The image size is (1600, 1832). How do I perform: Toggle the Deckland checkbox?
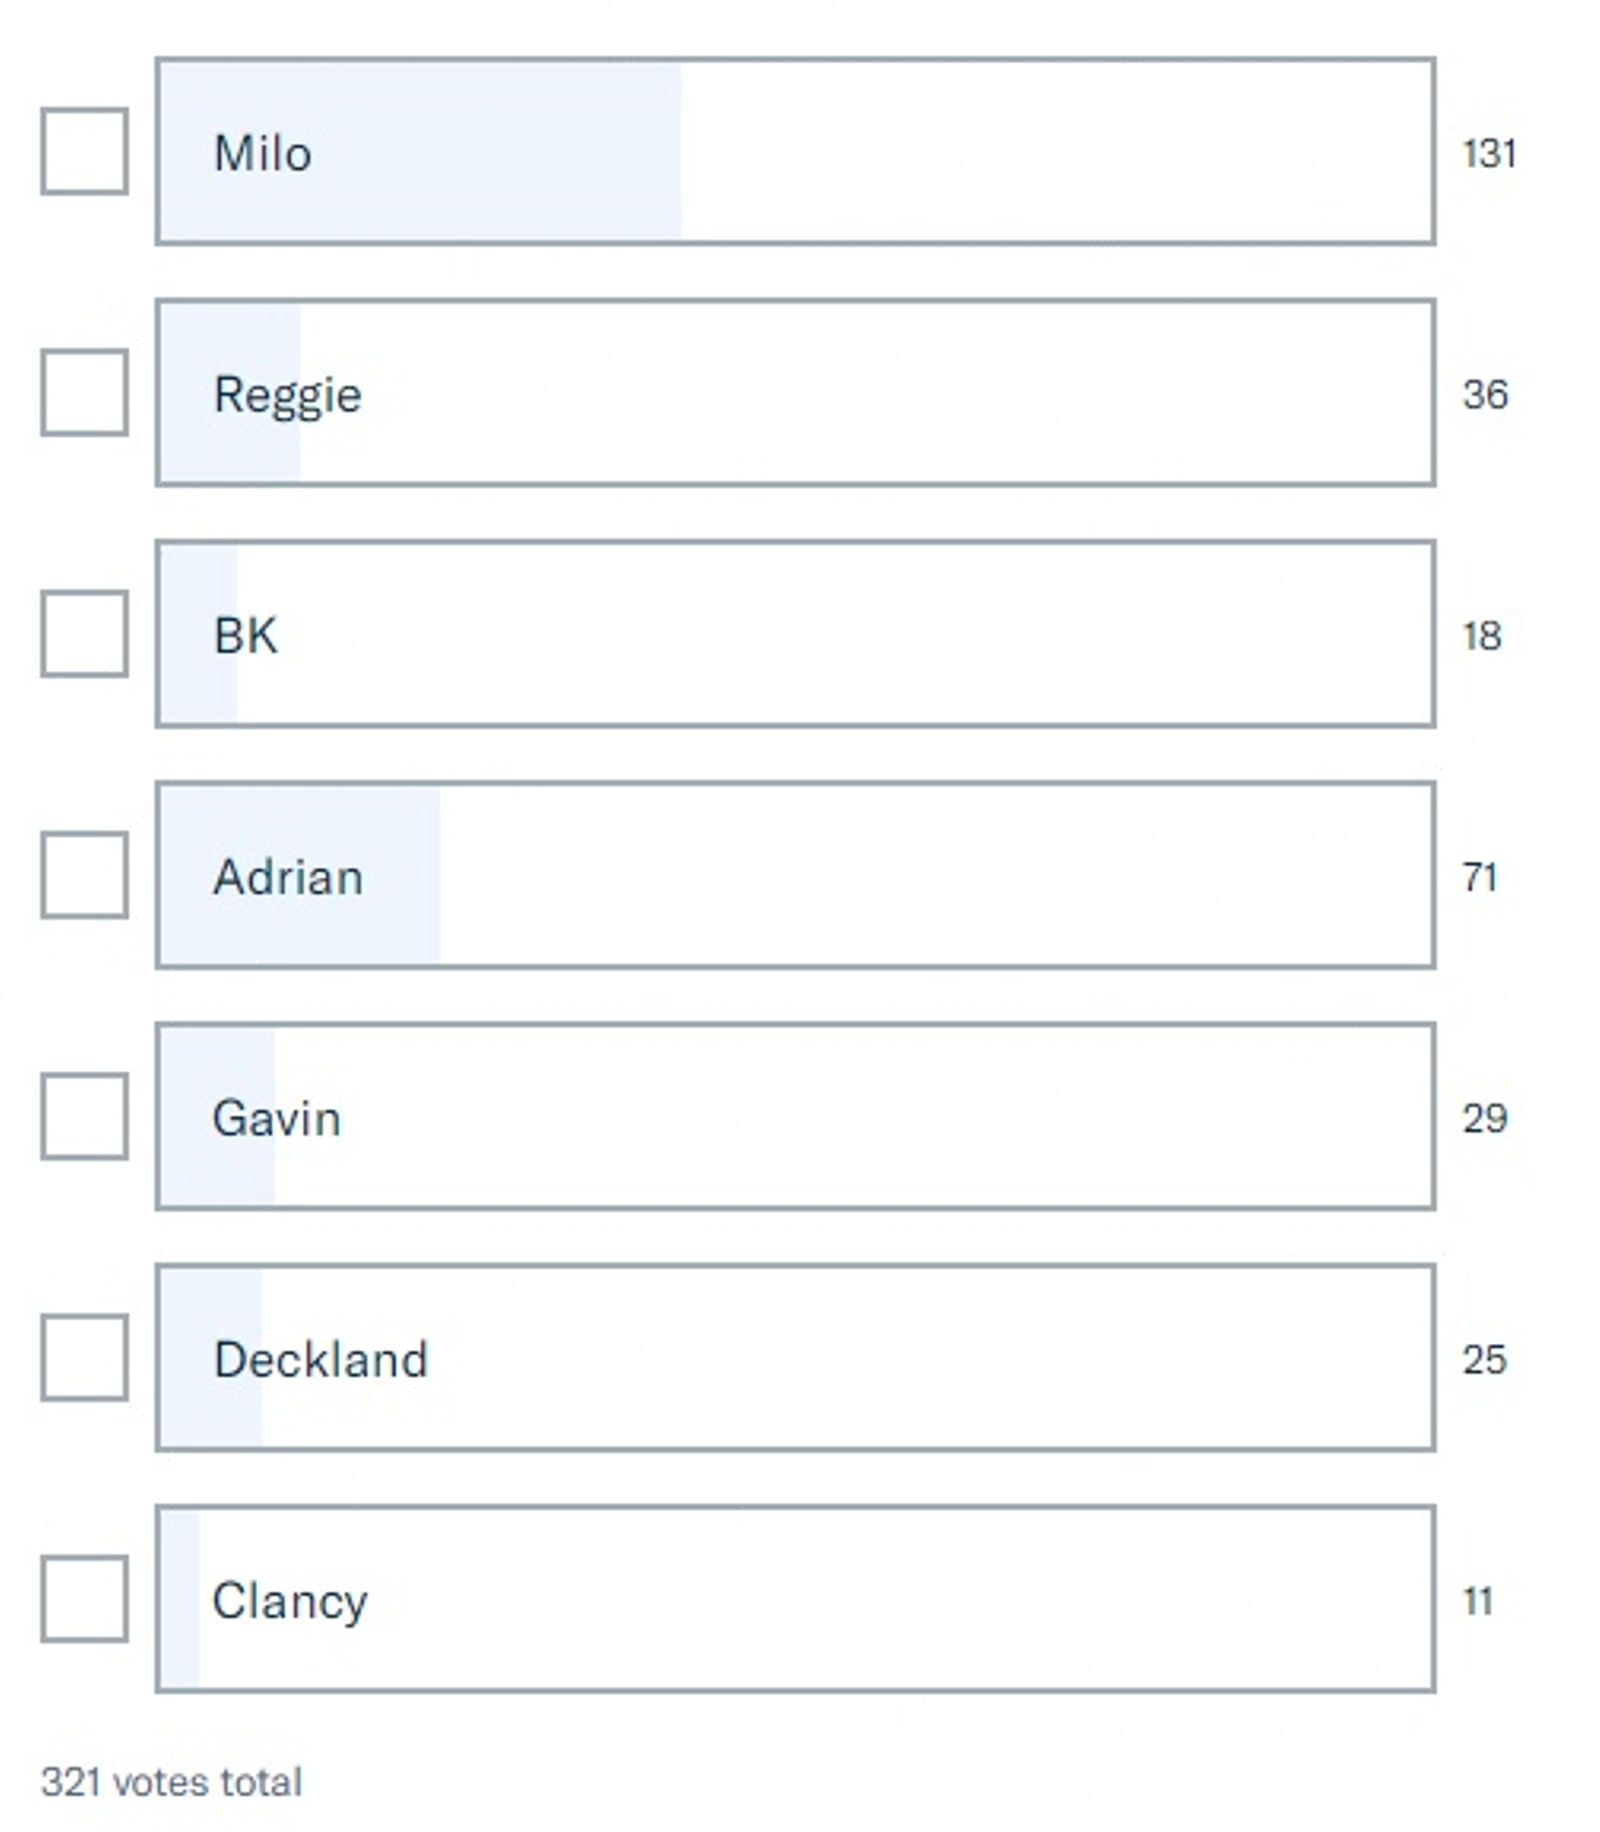[x=84, y=1357]
